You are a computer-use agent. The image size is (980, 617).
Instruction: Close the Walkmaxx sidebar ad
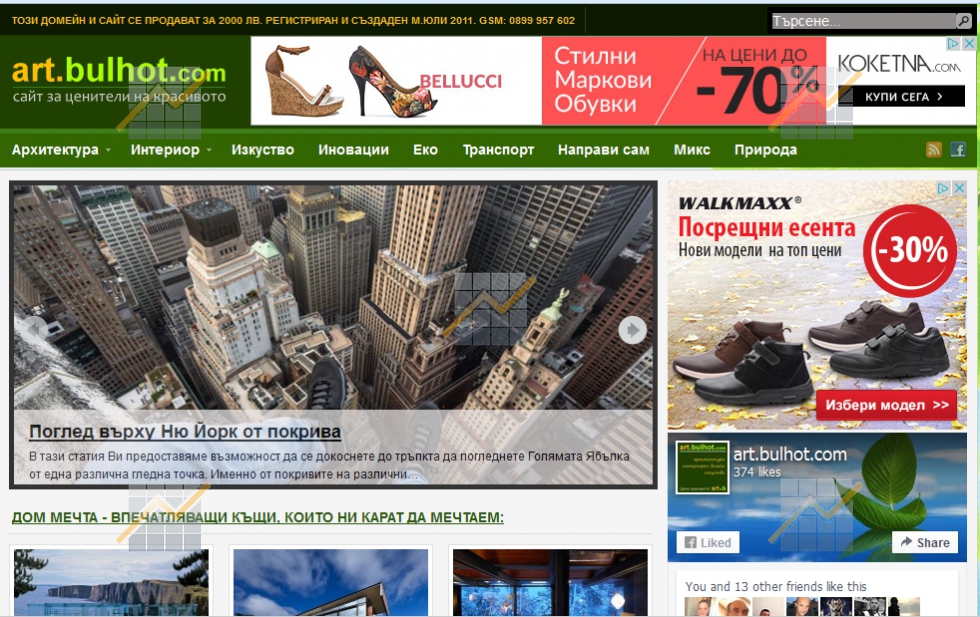(x=959, y=188)
